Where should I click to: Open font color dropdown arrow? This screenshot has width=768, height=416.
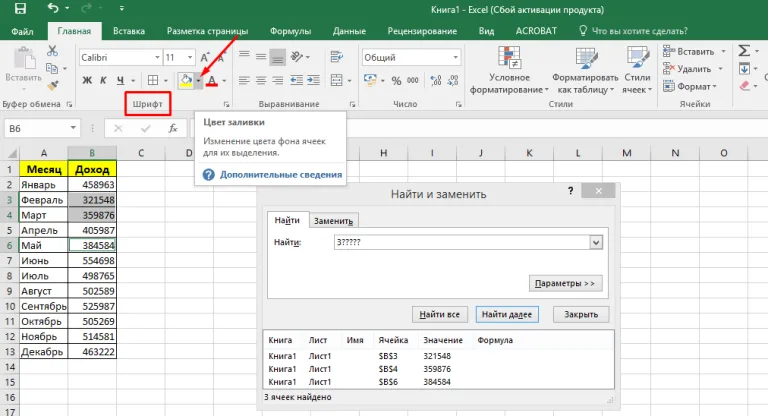click(224, 80)
